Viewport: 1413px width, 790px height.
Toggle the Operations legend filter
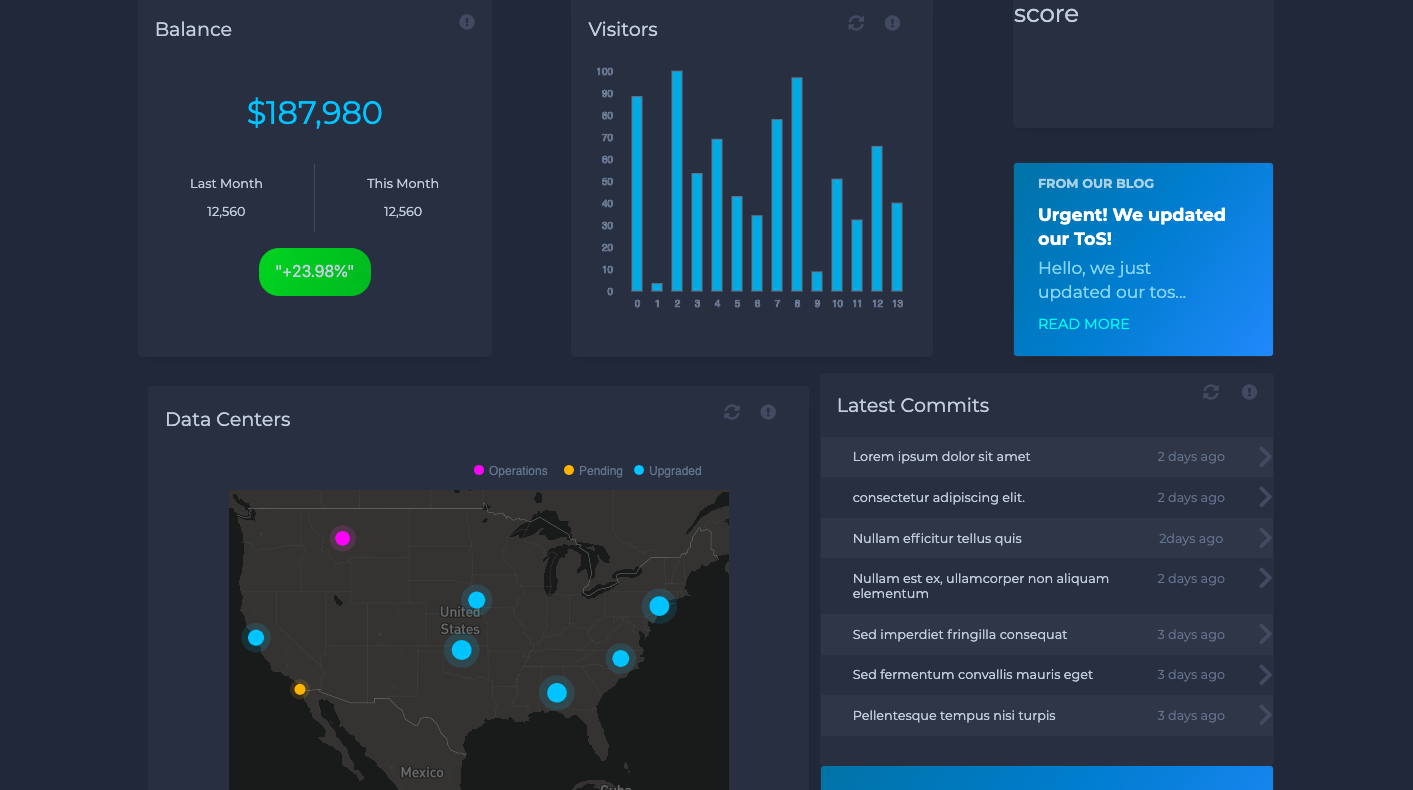click(510, 470)
